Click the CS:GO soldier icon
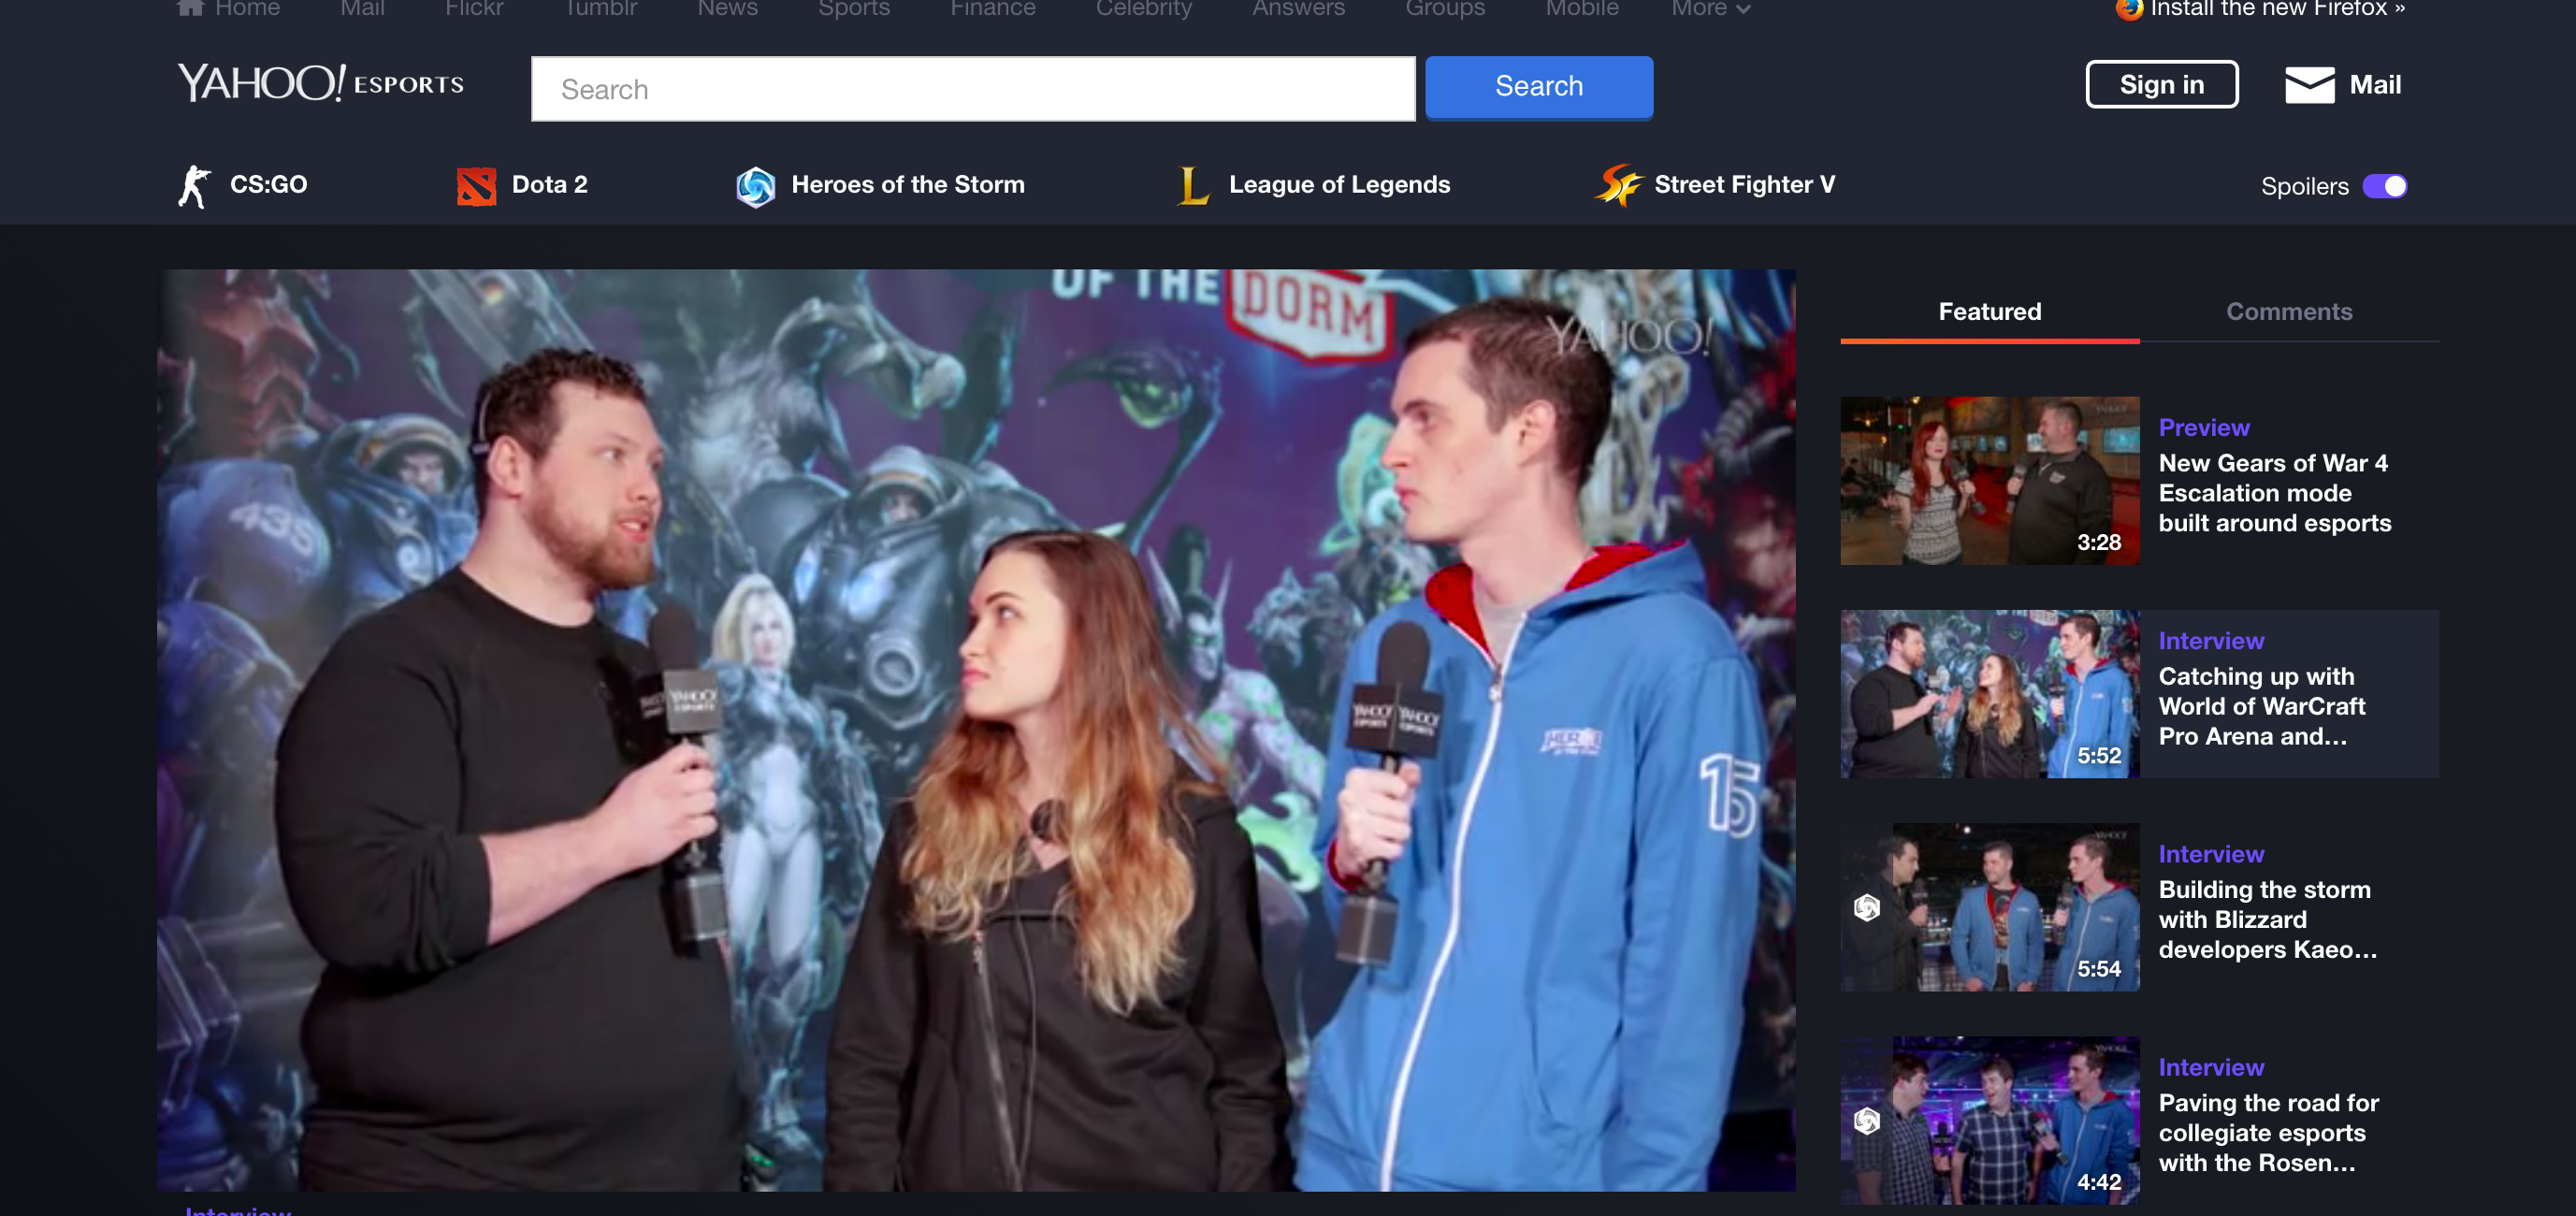Viewport: 2576px width, 1216px height. click(194, 186)
